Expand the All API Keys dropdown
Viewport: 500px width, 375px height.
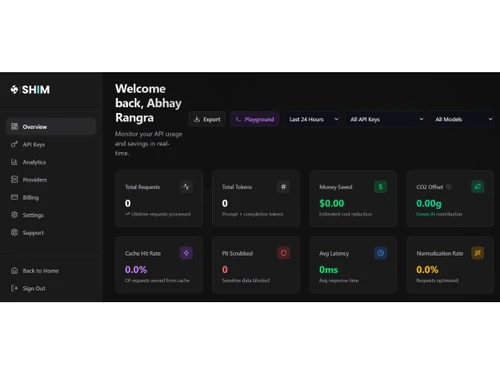[x=386, y=119]
